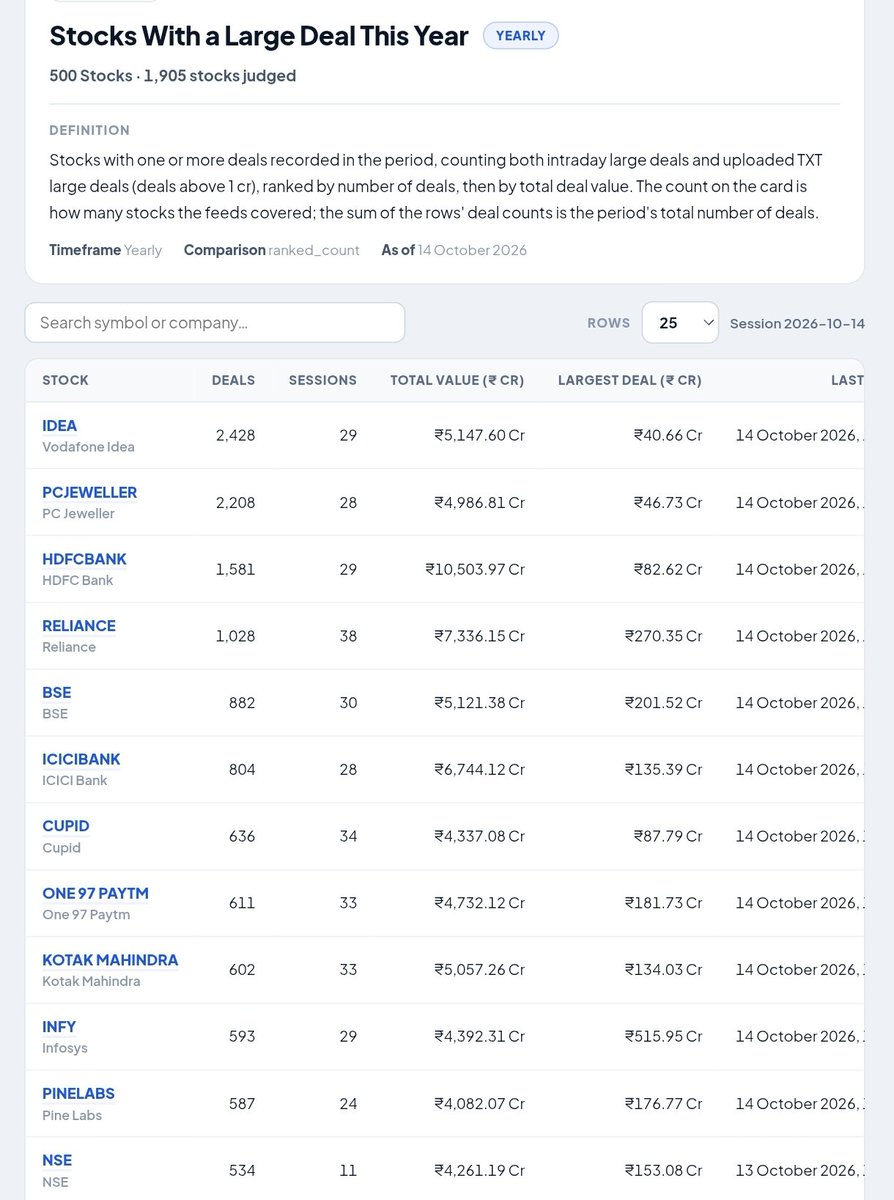Select the 500 Stocks · 1,905 stocks judged text
The height and width of the screenshot is (1200, 894).
(173, 76)
